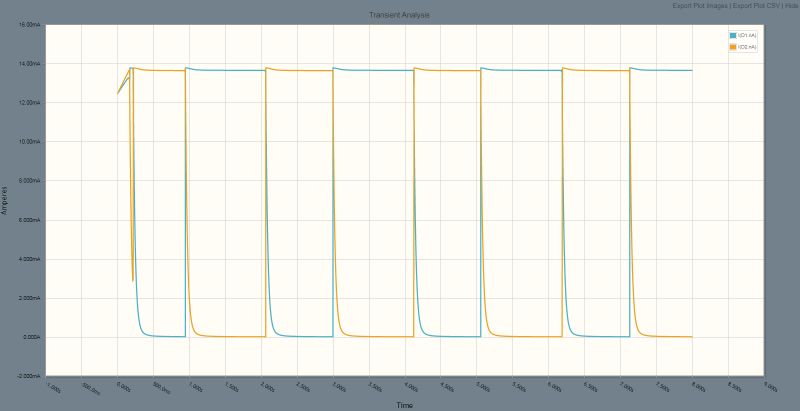Click the 14.00mA y-axis tick label
Screen dimensions: 800x411
pos(32,64)
